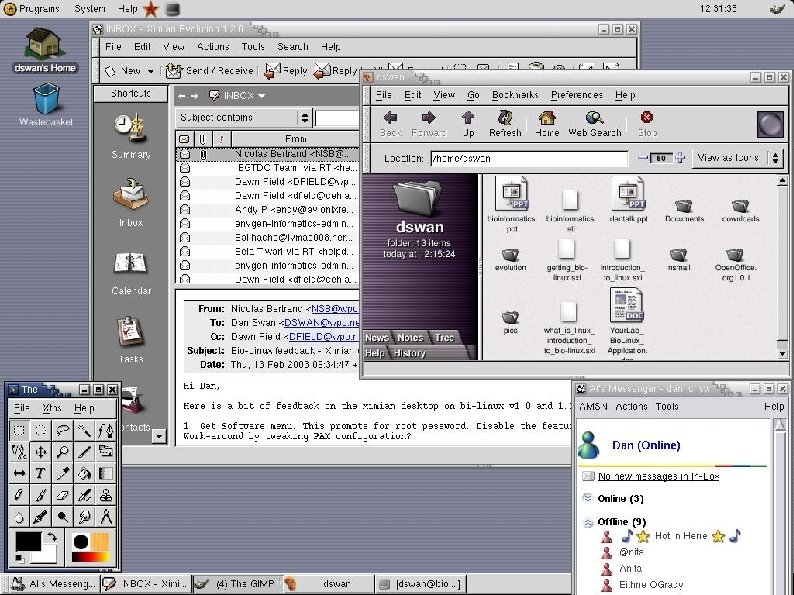Screen dimensions: 794x595
Task: Click the active gradient swatch in GIMP
Action: [90, 557]
